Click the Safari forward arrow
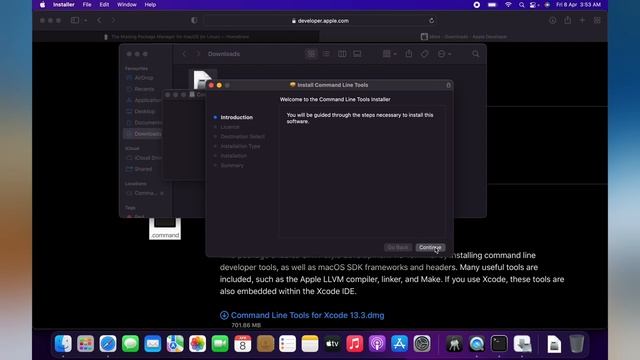Image resolution: width=640 pixels, height=360 pixels. tap(113, 20)
